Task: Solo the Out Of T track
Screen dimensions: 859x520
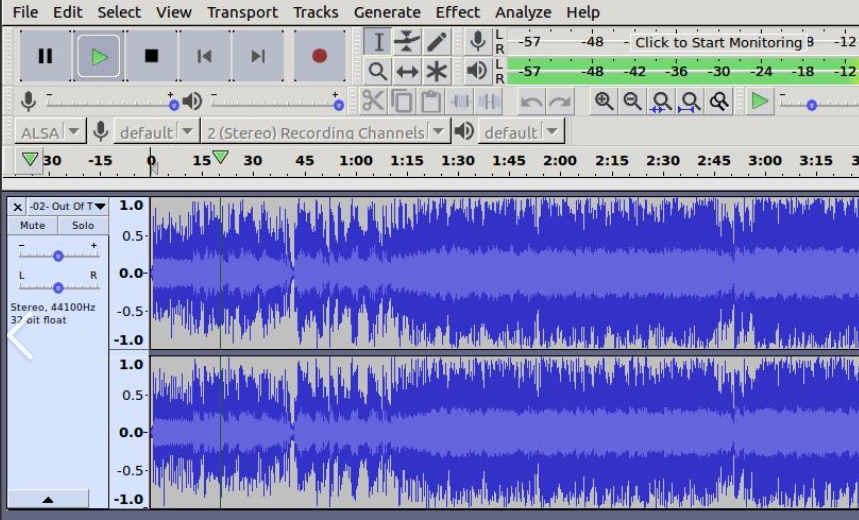Action: point(83,225)
